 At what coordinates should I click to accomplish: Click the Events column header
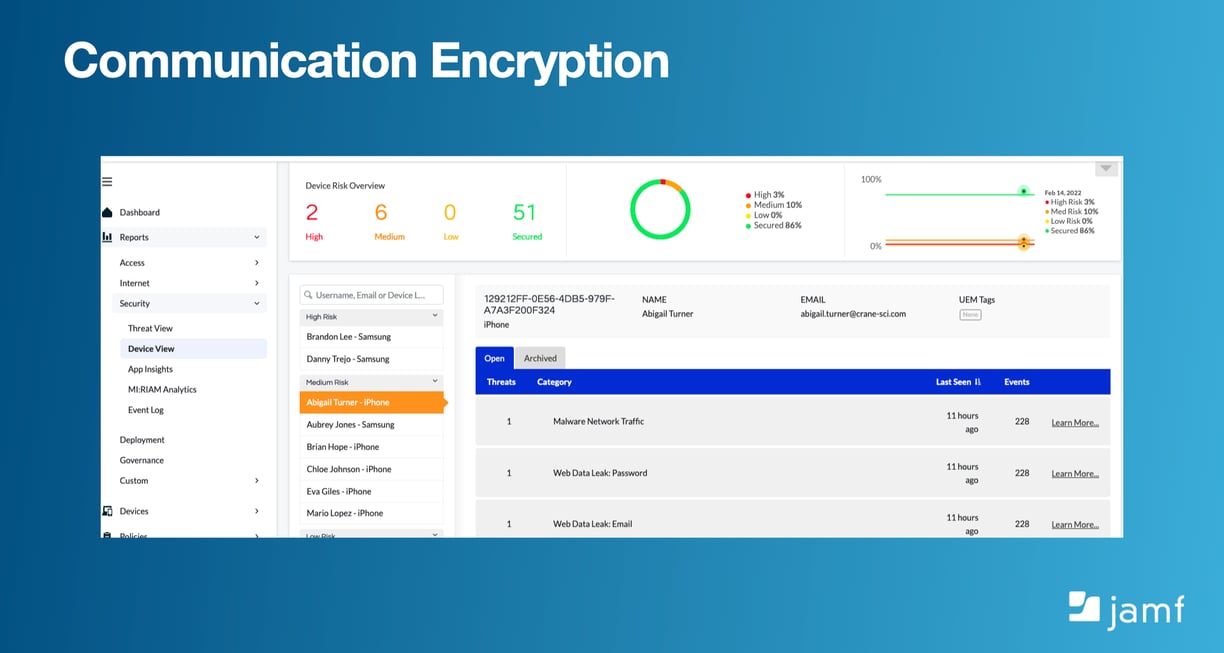pyautogui.click(x=1017, y=382)
